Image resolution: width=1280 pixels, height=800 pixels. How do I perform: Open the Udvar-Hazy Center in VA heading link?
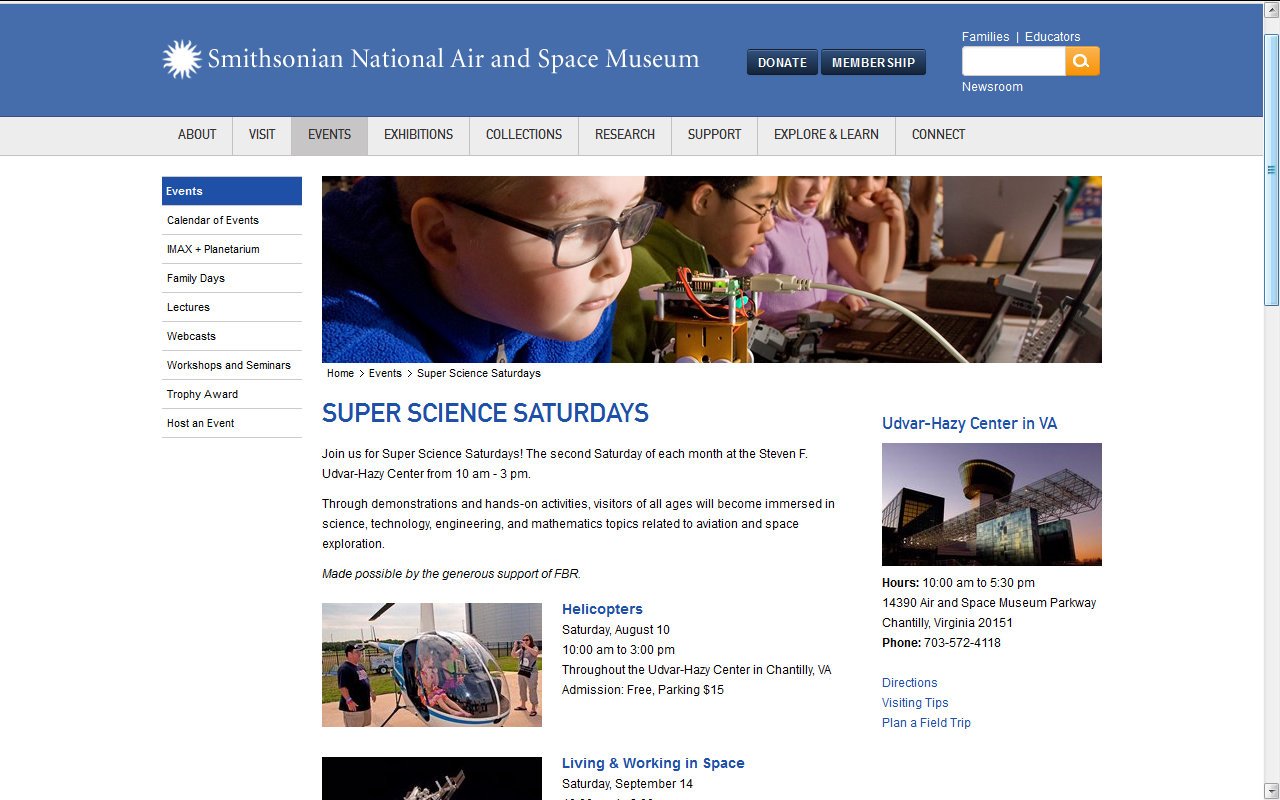pos(969,423)
